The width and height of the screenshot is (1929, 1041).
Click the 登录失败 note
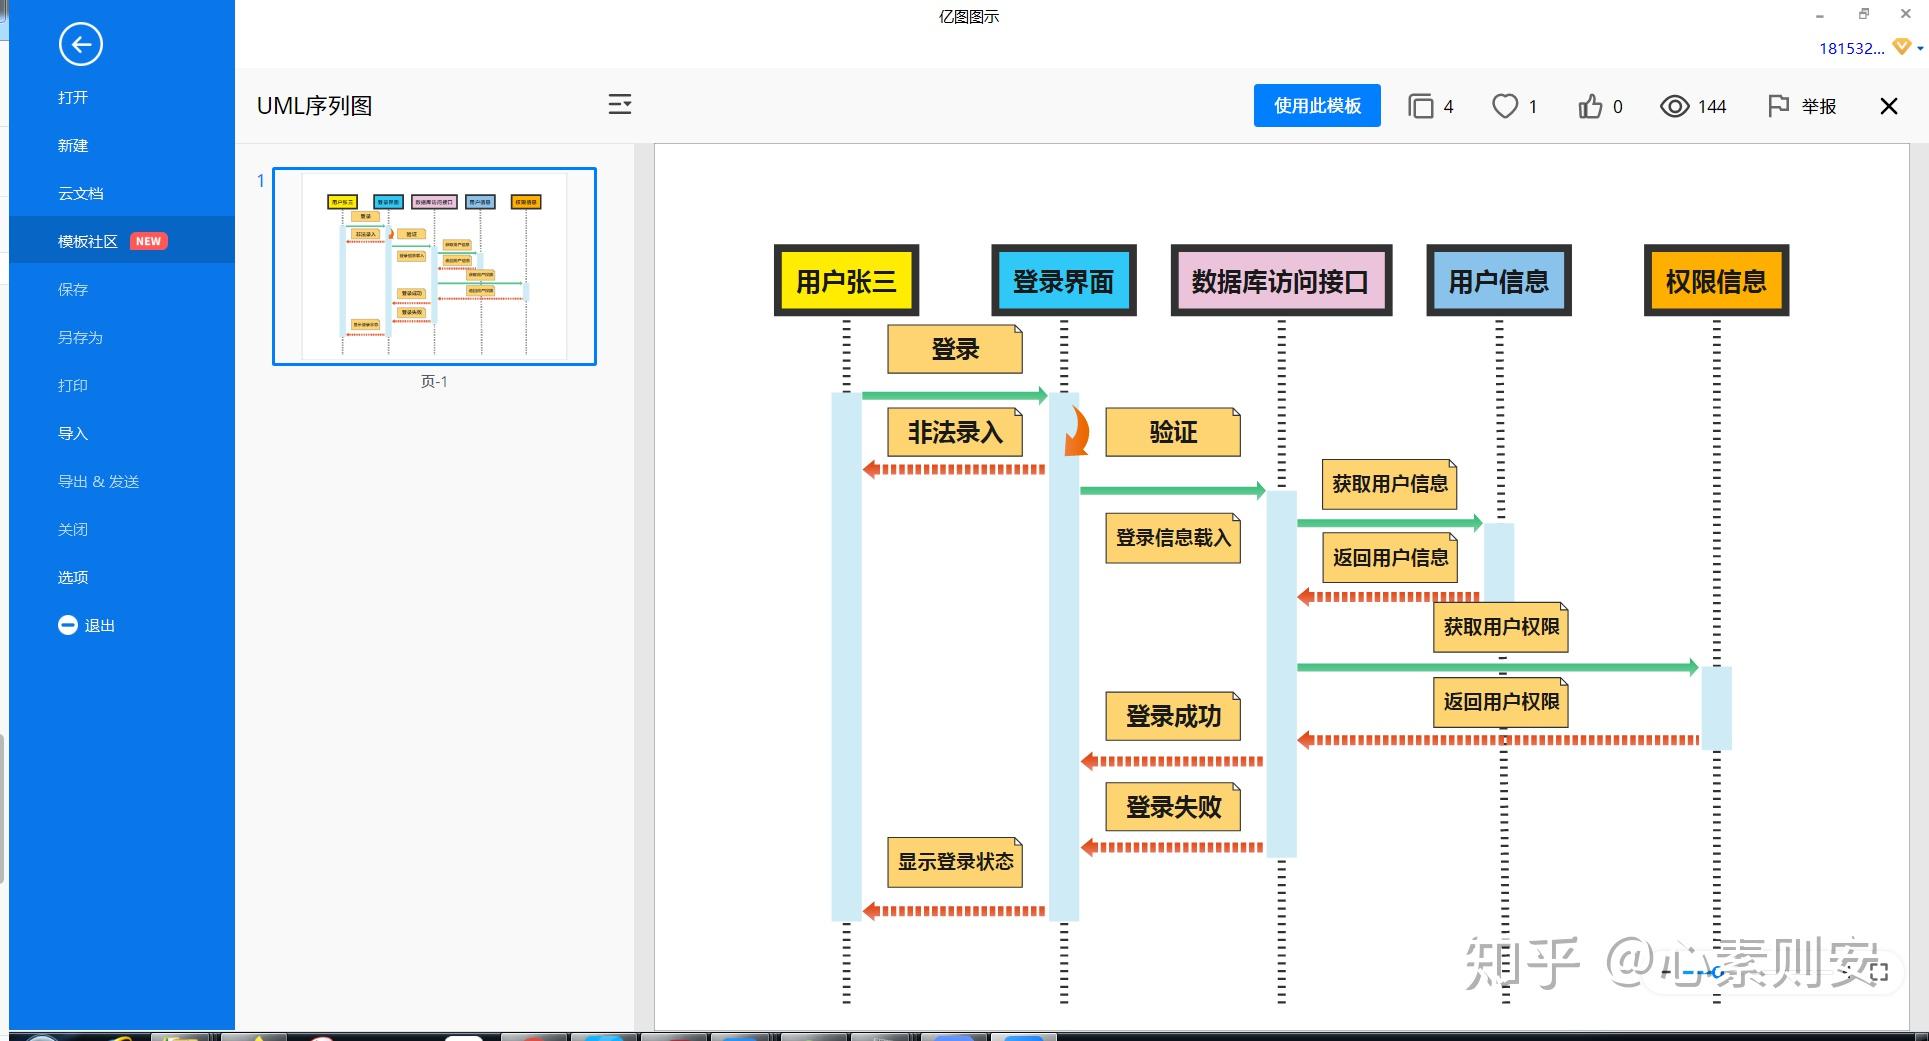coord(1173,807)
